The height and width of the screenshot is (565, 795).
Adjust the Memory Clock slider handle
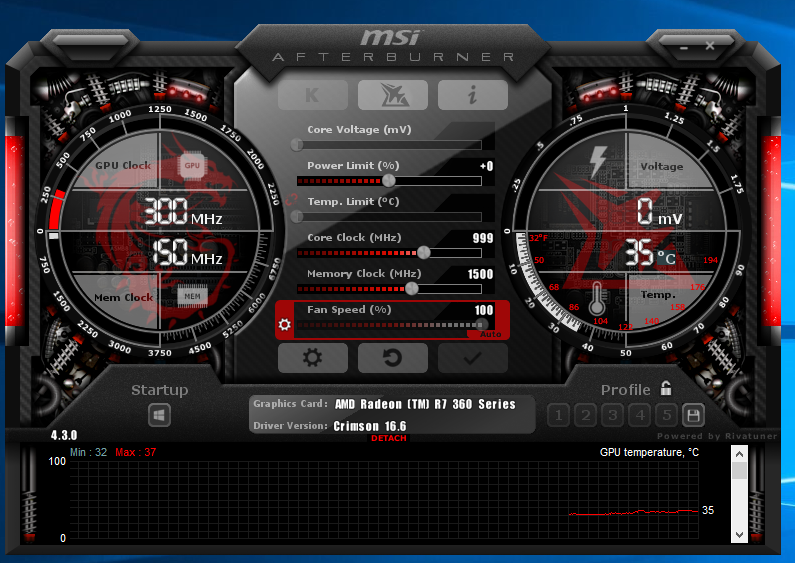[412, 289]
